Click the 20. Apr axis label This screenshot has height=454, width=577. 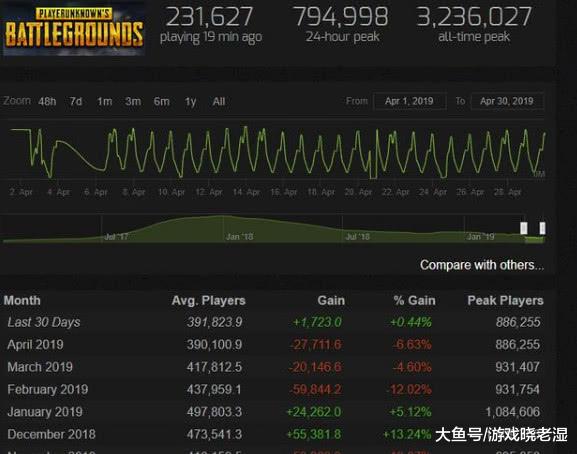(358, 192)
